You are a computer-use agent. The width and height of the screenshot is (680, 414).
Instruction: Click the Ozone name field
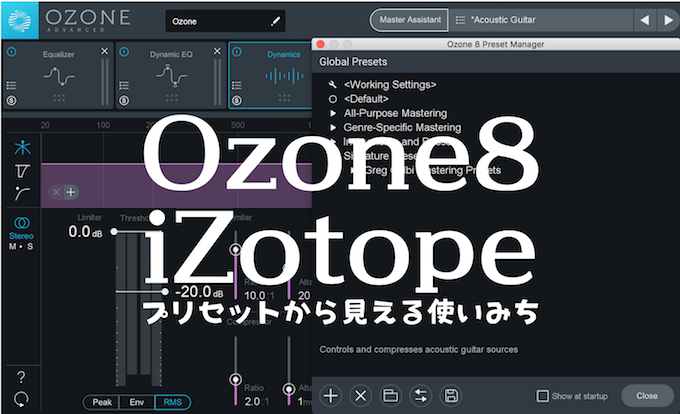pos(225,21)
